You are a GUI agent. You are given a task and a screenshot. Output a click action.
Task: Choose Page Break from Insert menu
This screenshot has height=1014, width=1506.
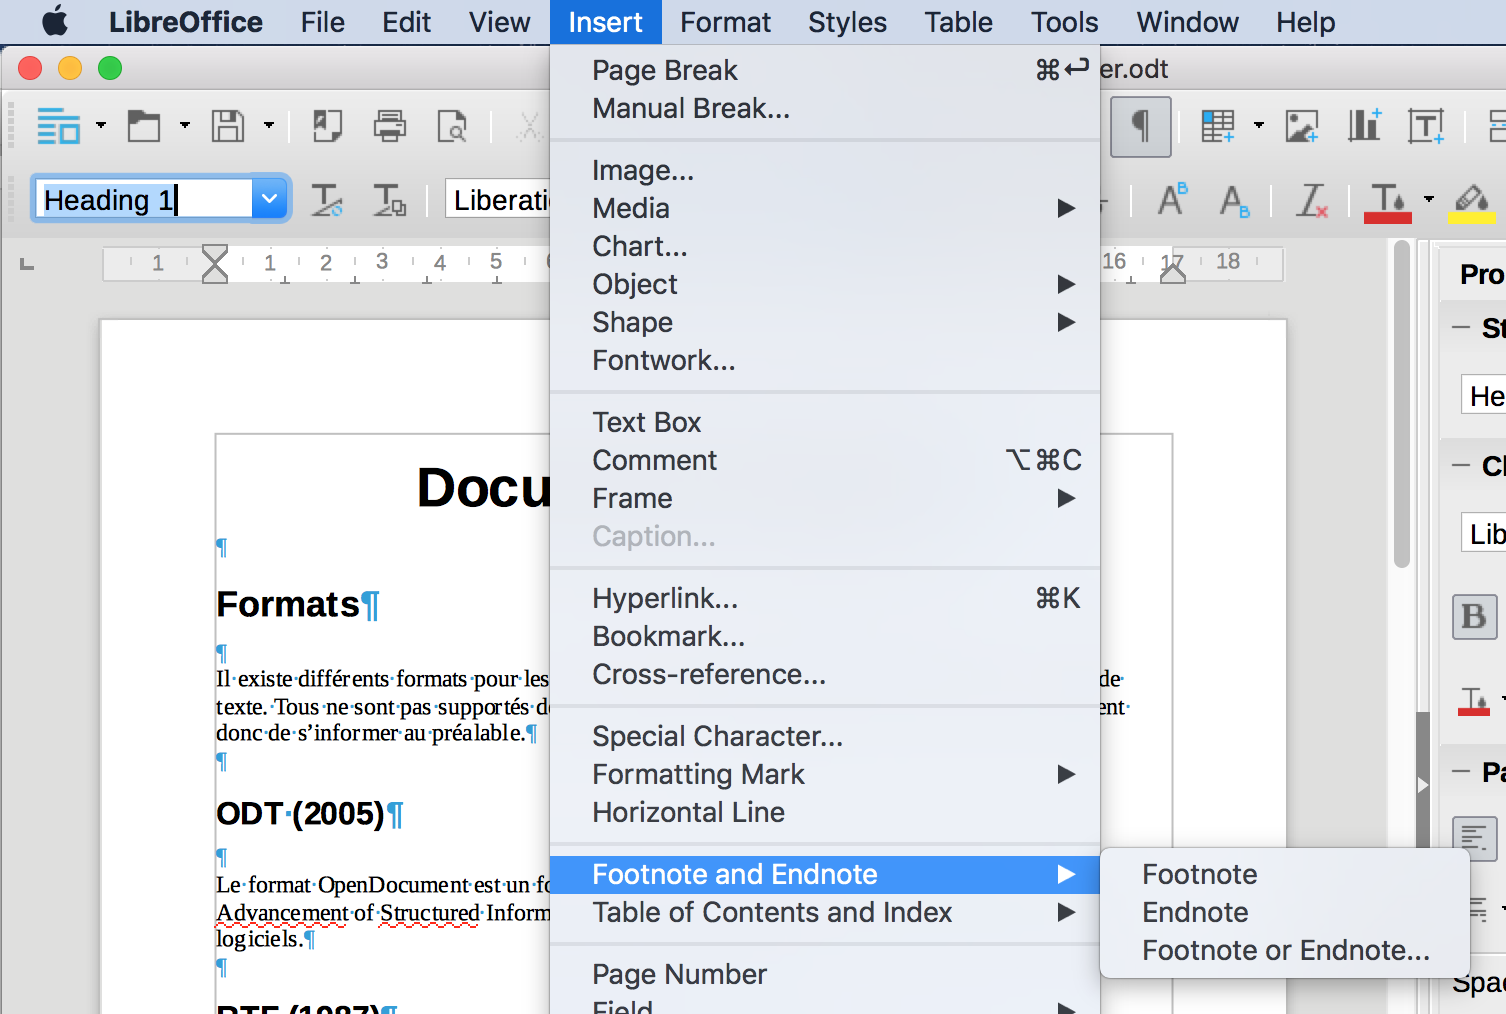(x=825, y=70)
